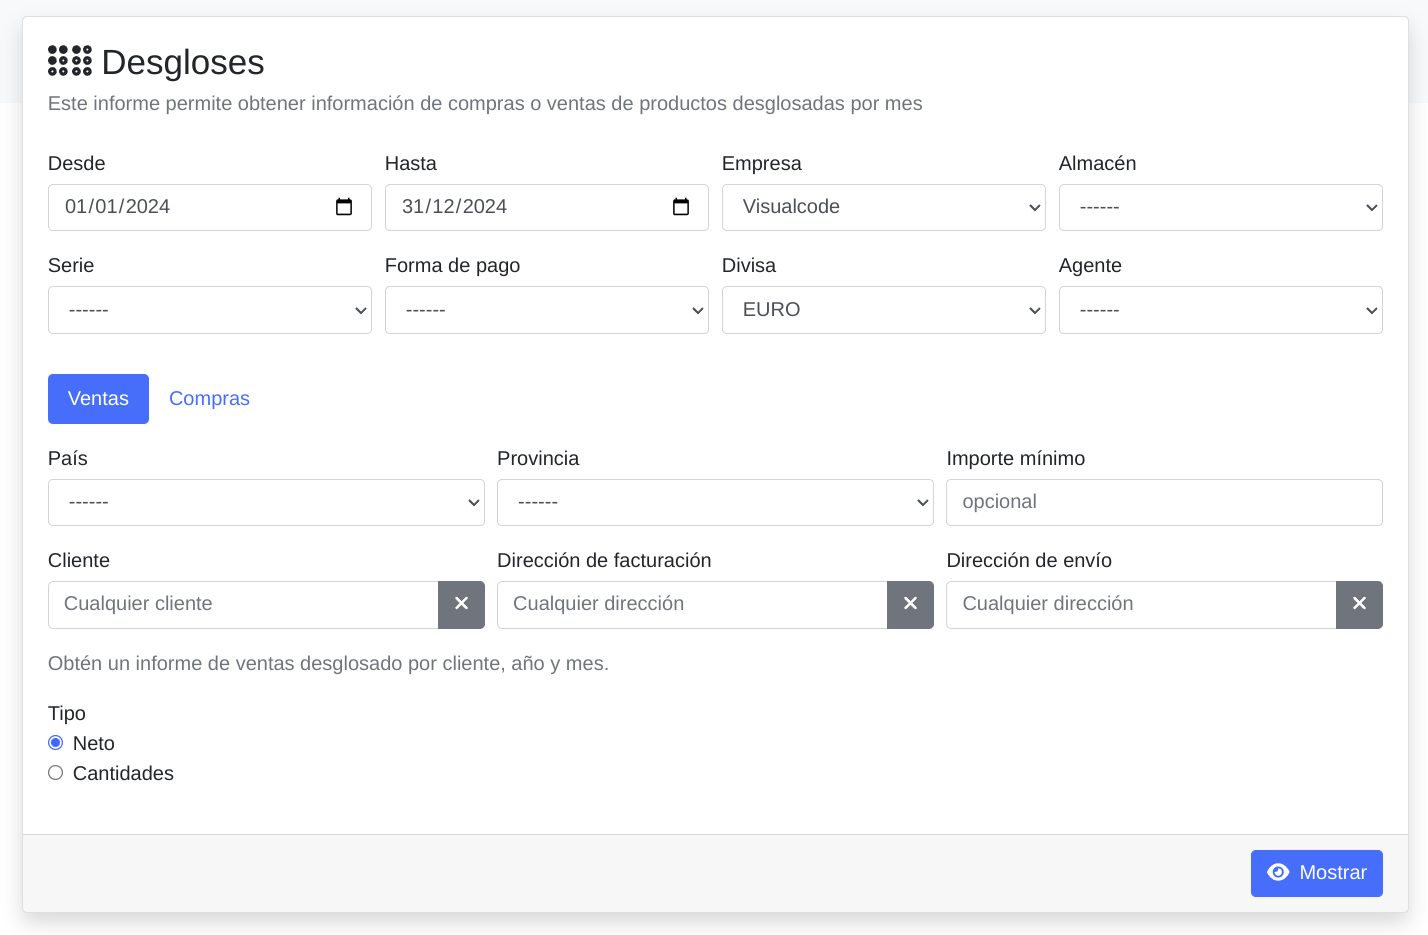Screen dimensions: 1428x935
Task: Clear the Dirección de envío field X button
Action: point(1359,605)
